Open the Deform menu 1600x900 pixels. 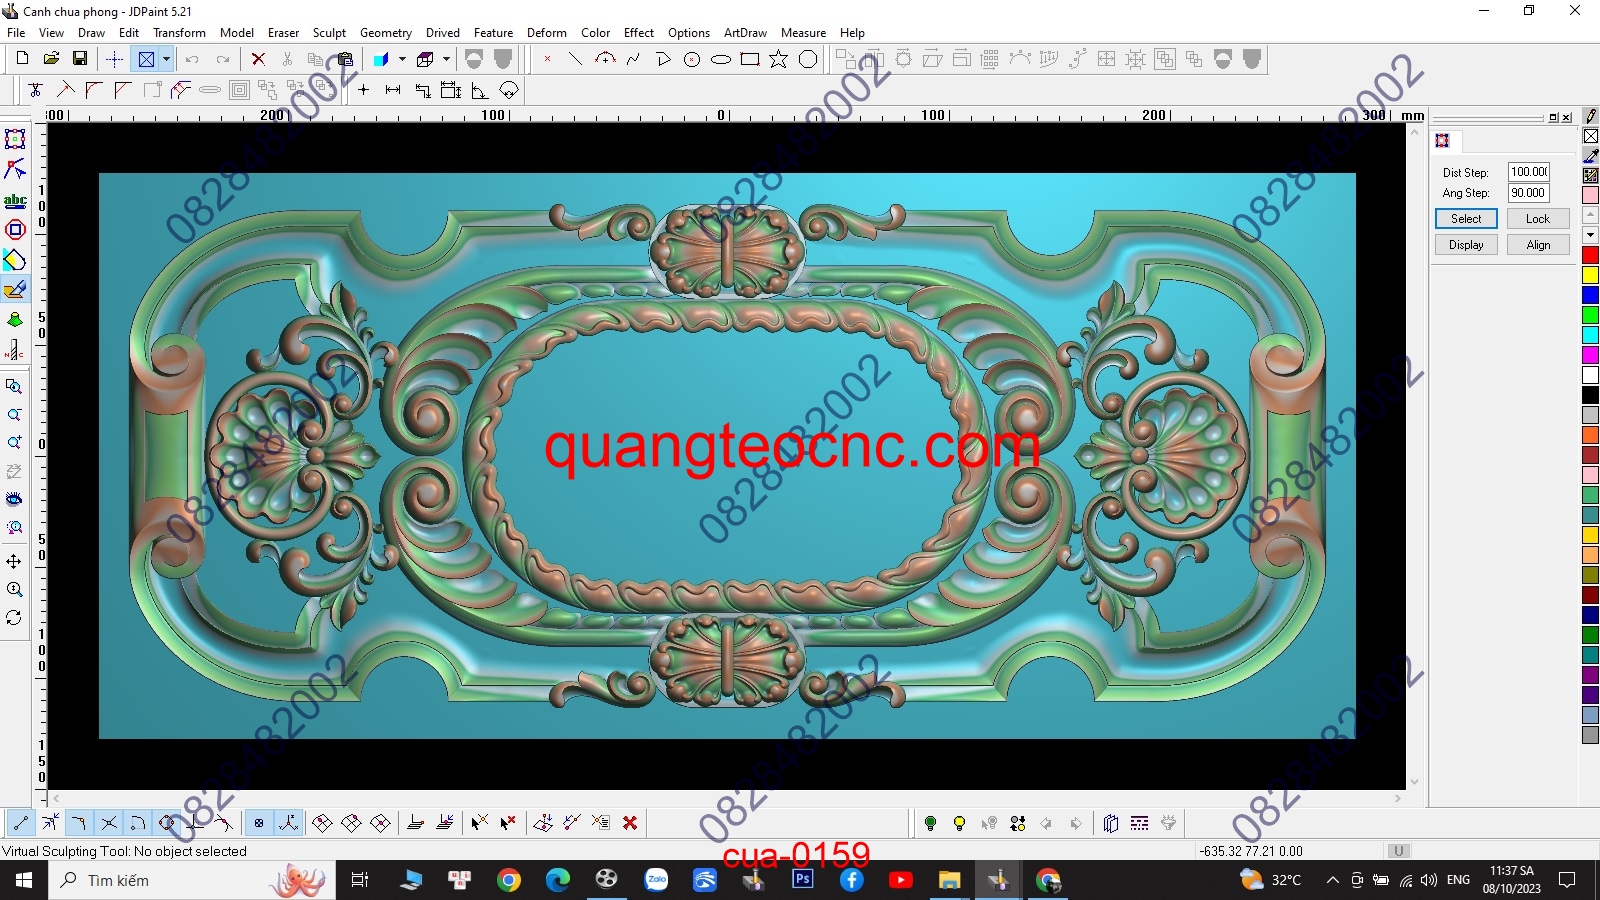pyautogui.click(x=546, y=32)
